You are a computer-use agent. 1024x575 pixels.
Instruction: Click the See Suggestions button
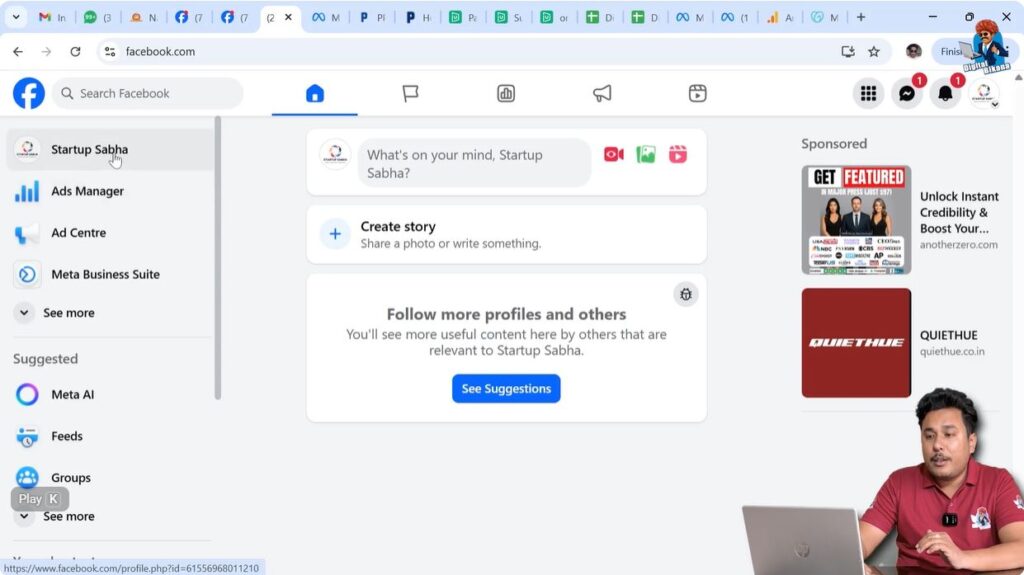pyautogui.click(x=506, y=389)
